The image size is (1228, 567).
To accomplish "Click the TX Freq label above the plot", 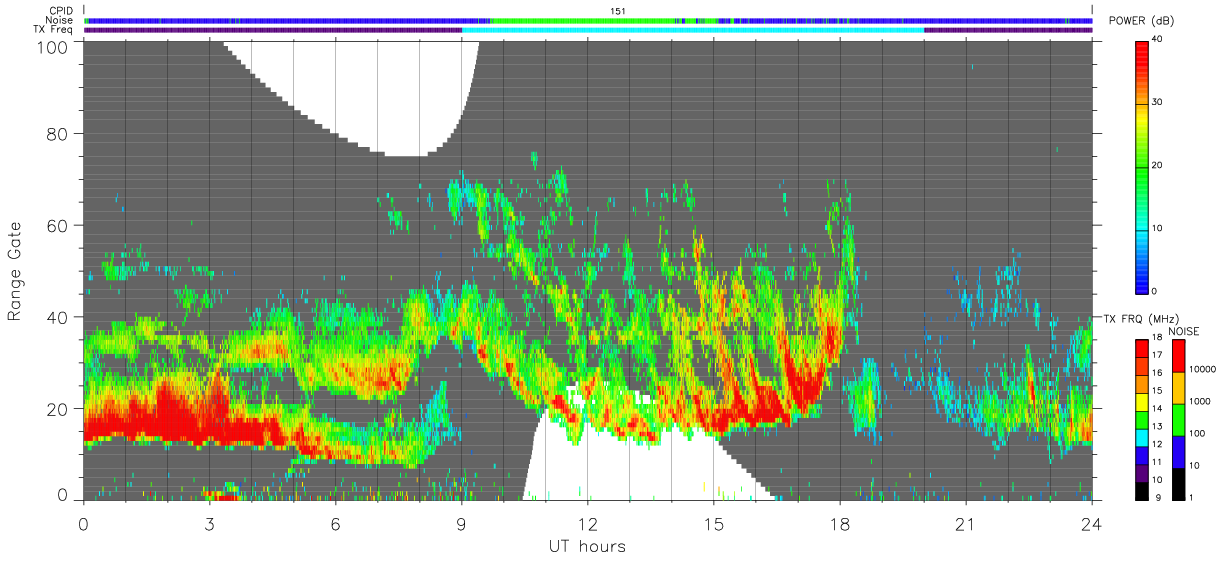I will [54, 30].
